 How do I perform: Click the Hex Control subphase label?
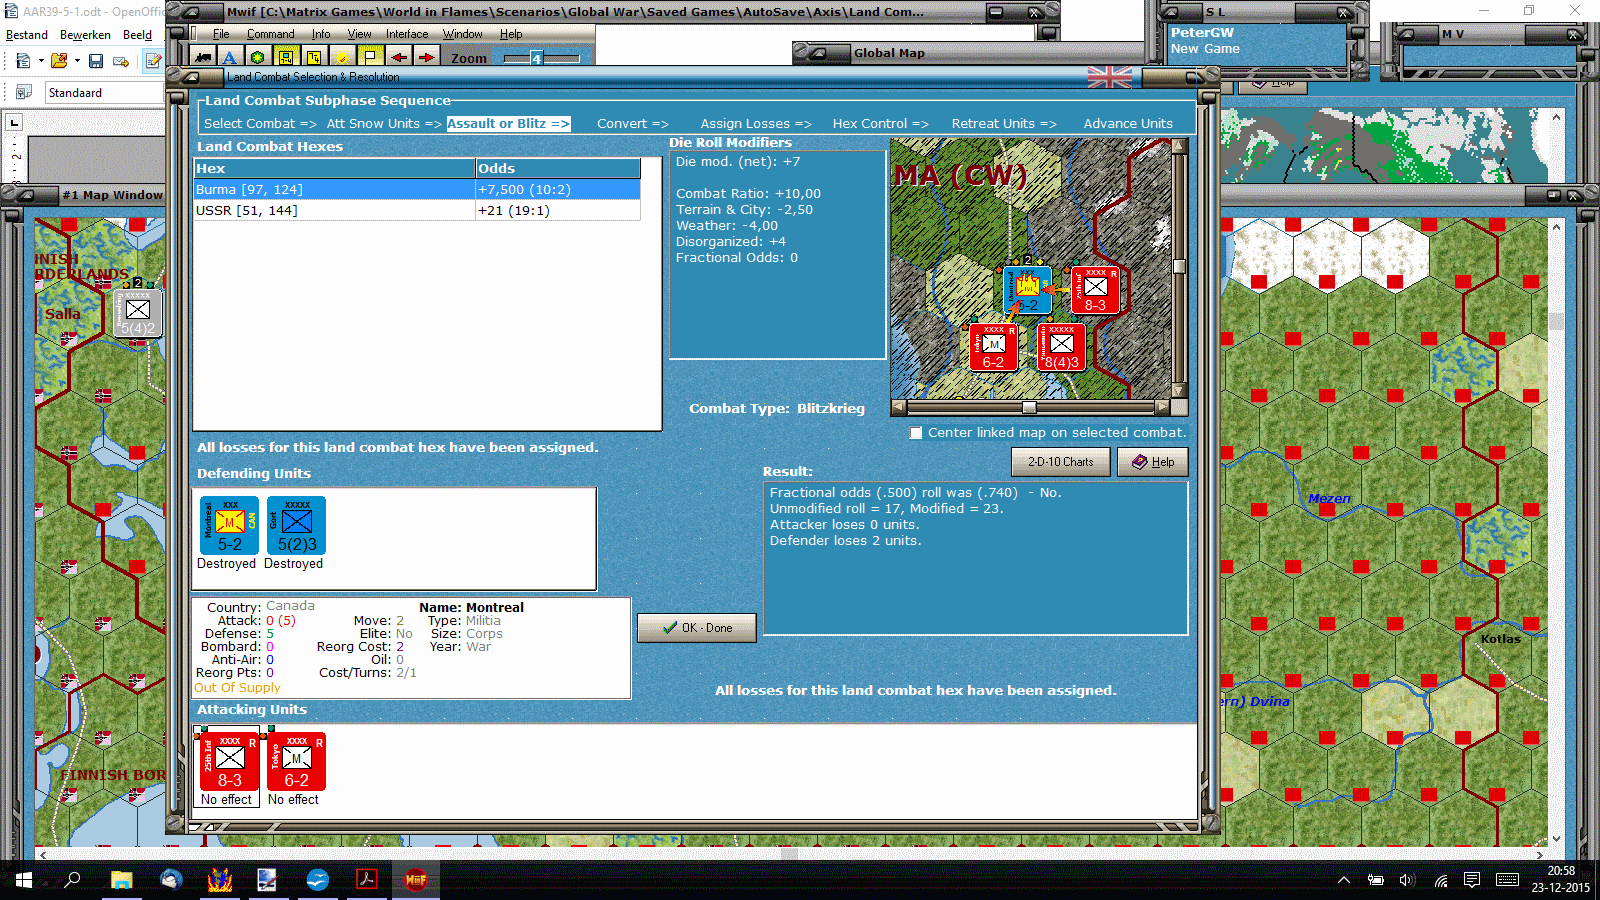pos(880,124)
